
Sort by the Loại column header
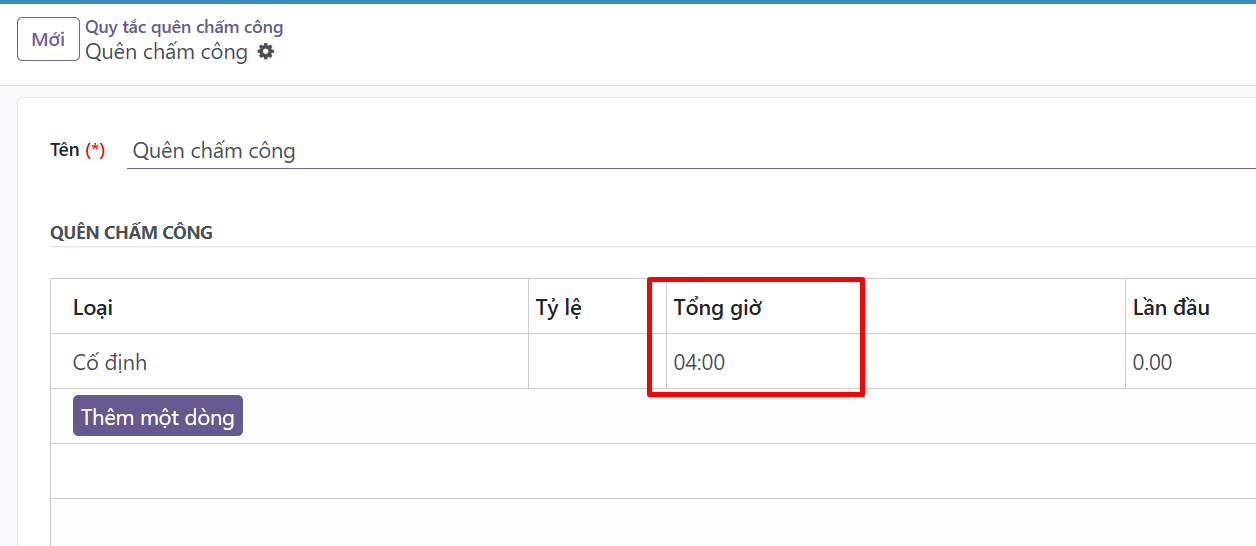click(93, 307)
